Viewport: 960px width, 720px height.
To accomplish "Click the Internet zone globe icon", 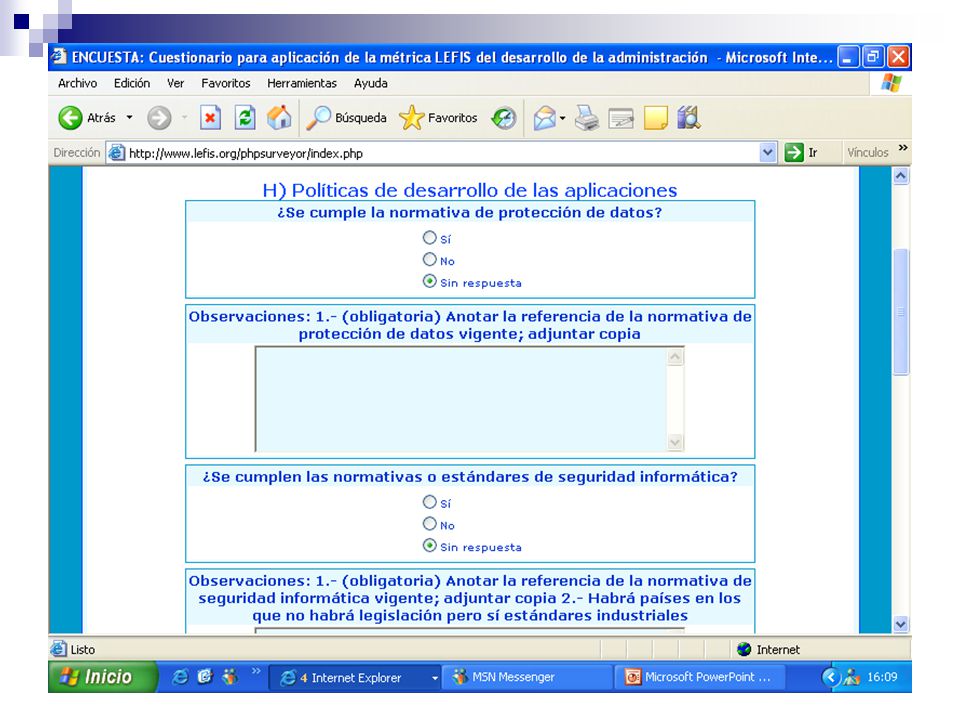I will pyautogui.click(x=744, y=649).
